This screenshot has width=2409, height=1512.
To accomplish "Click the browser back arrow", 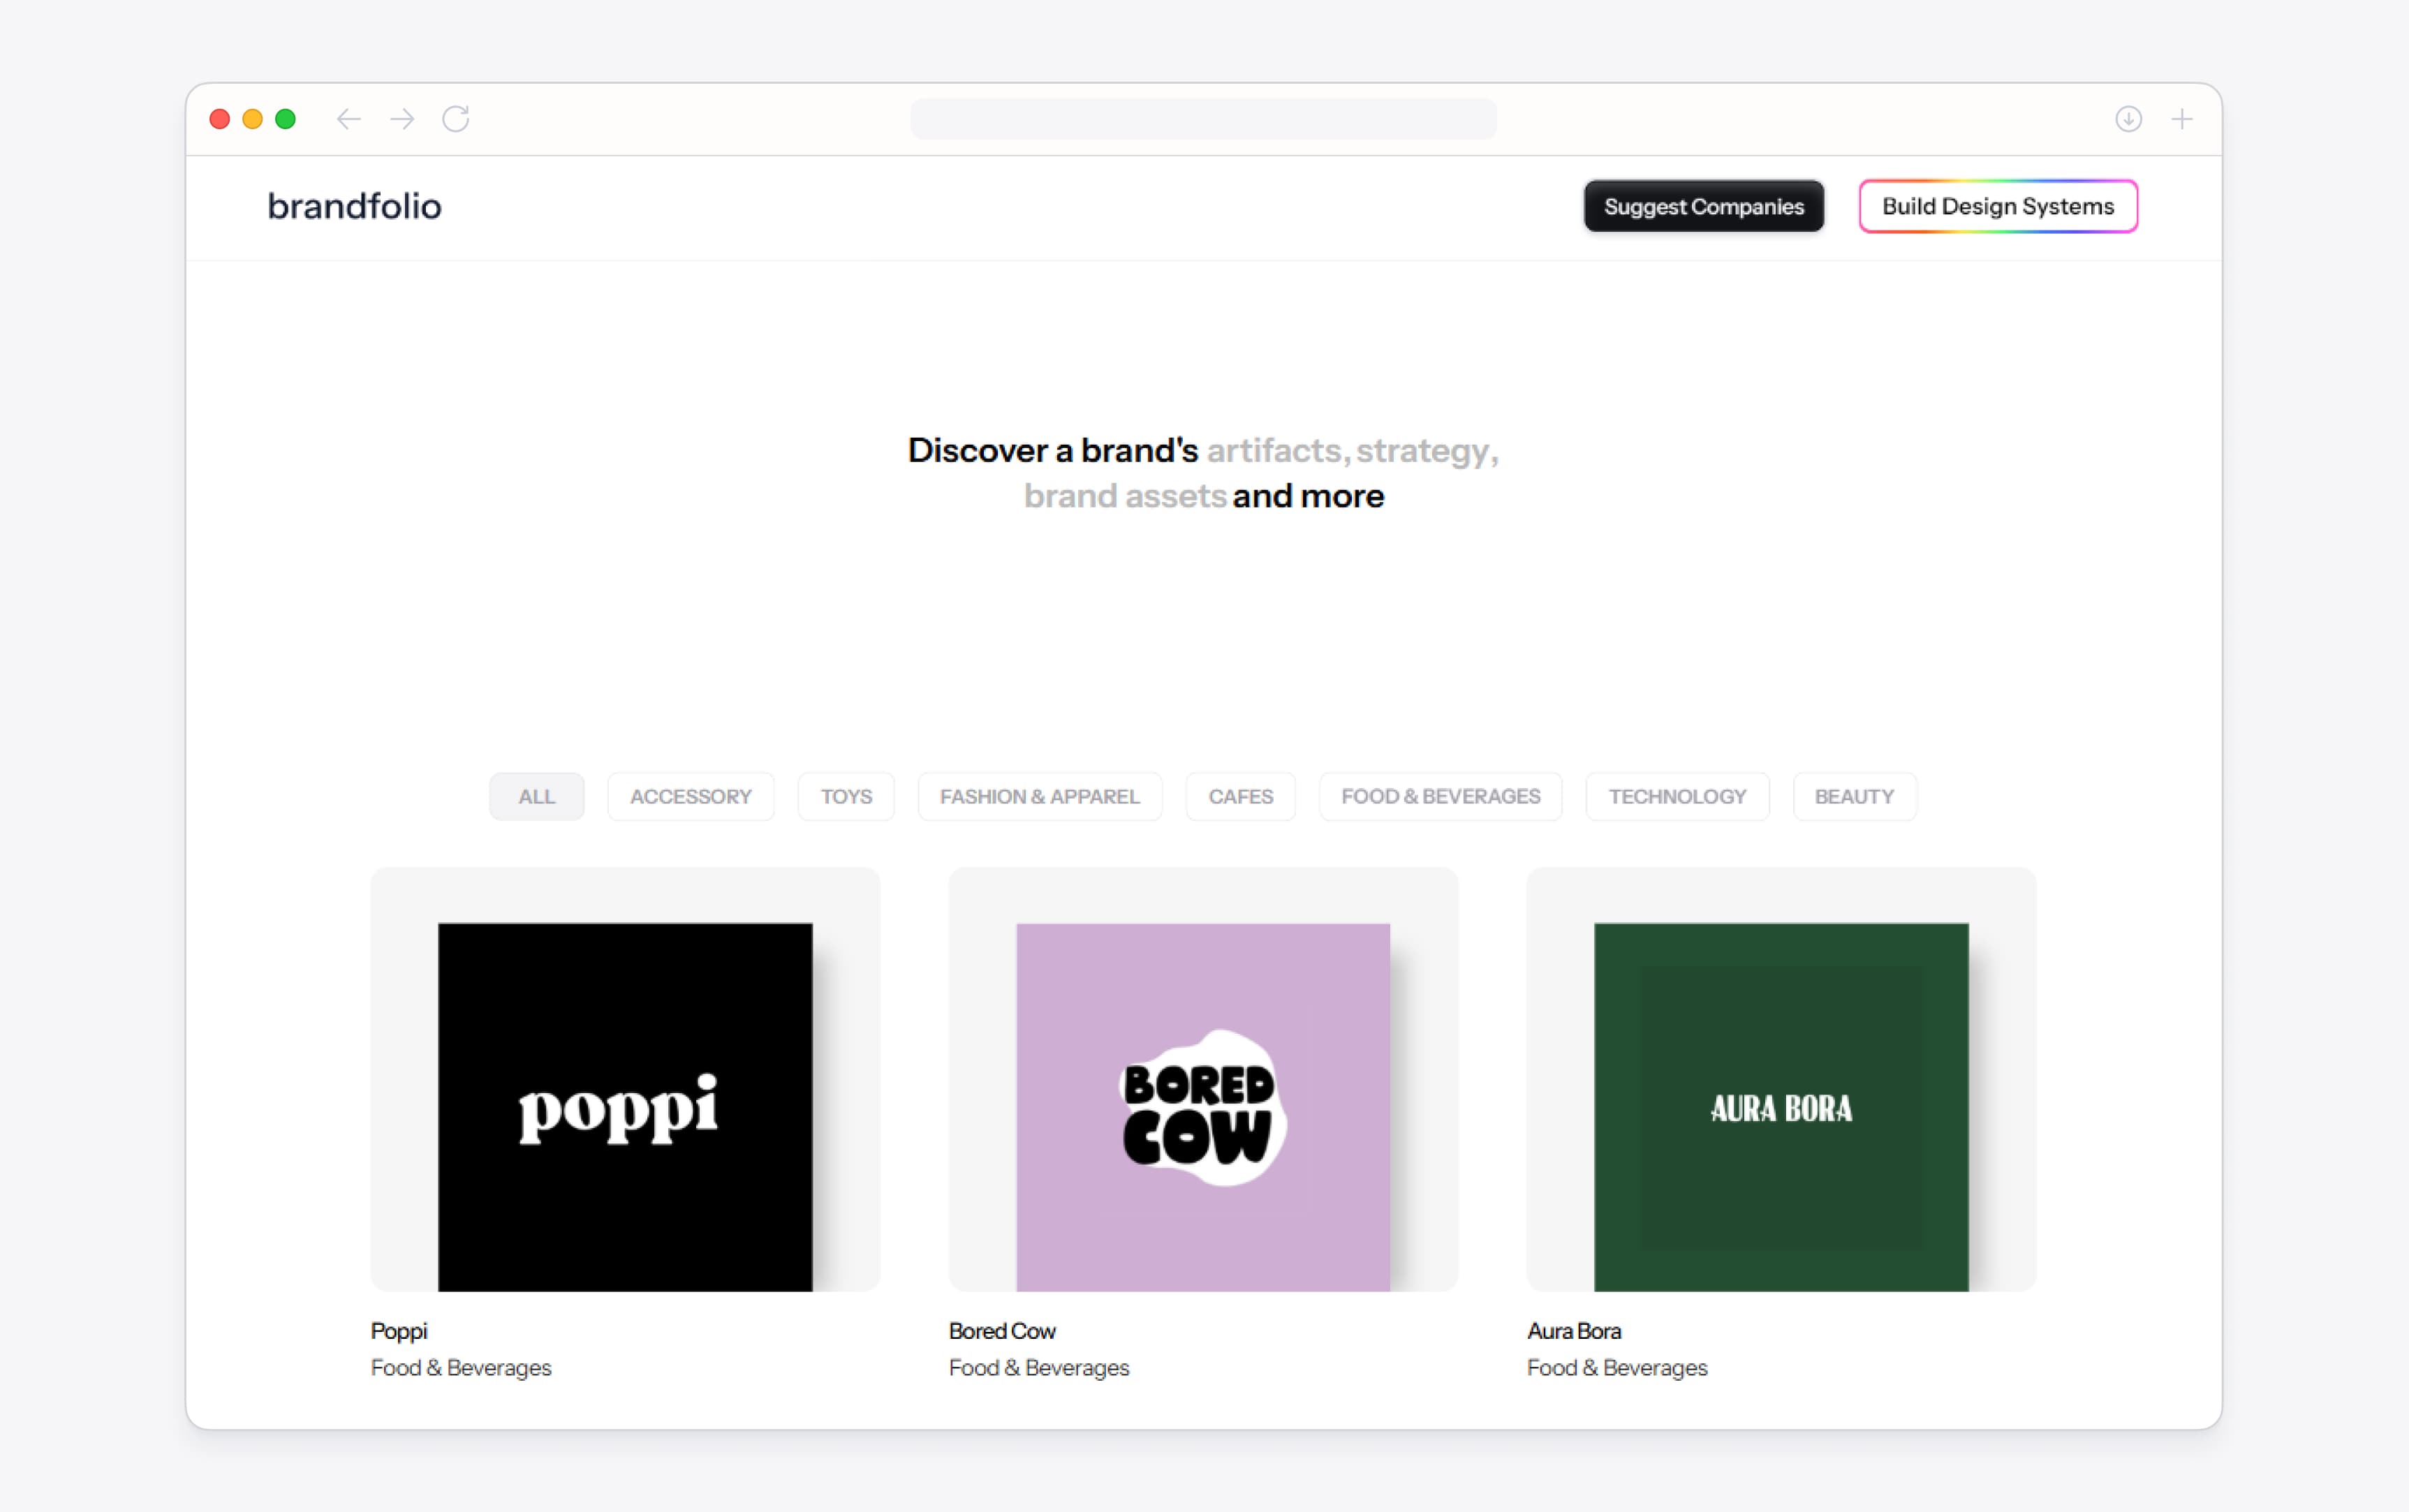I will point(348,119).
